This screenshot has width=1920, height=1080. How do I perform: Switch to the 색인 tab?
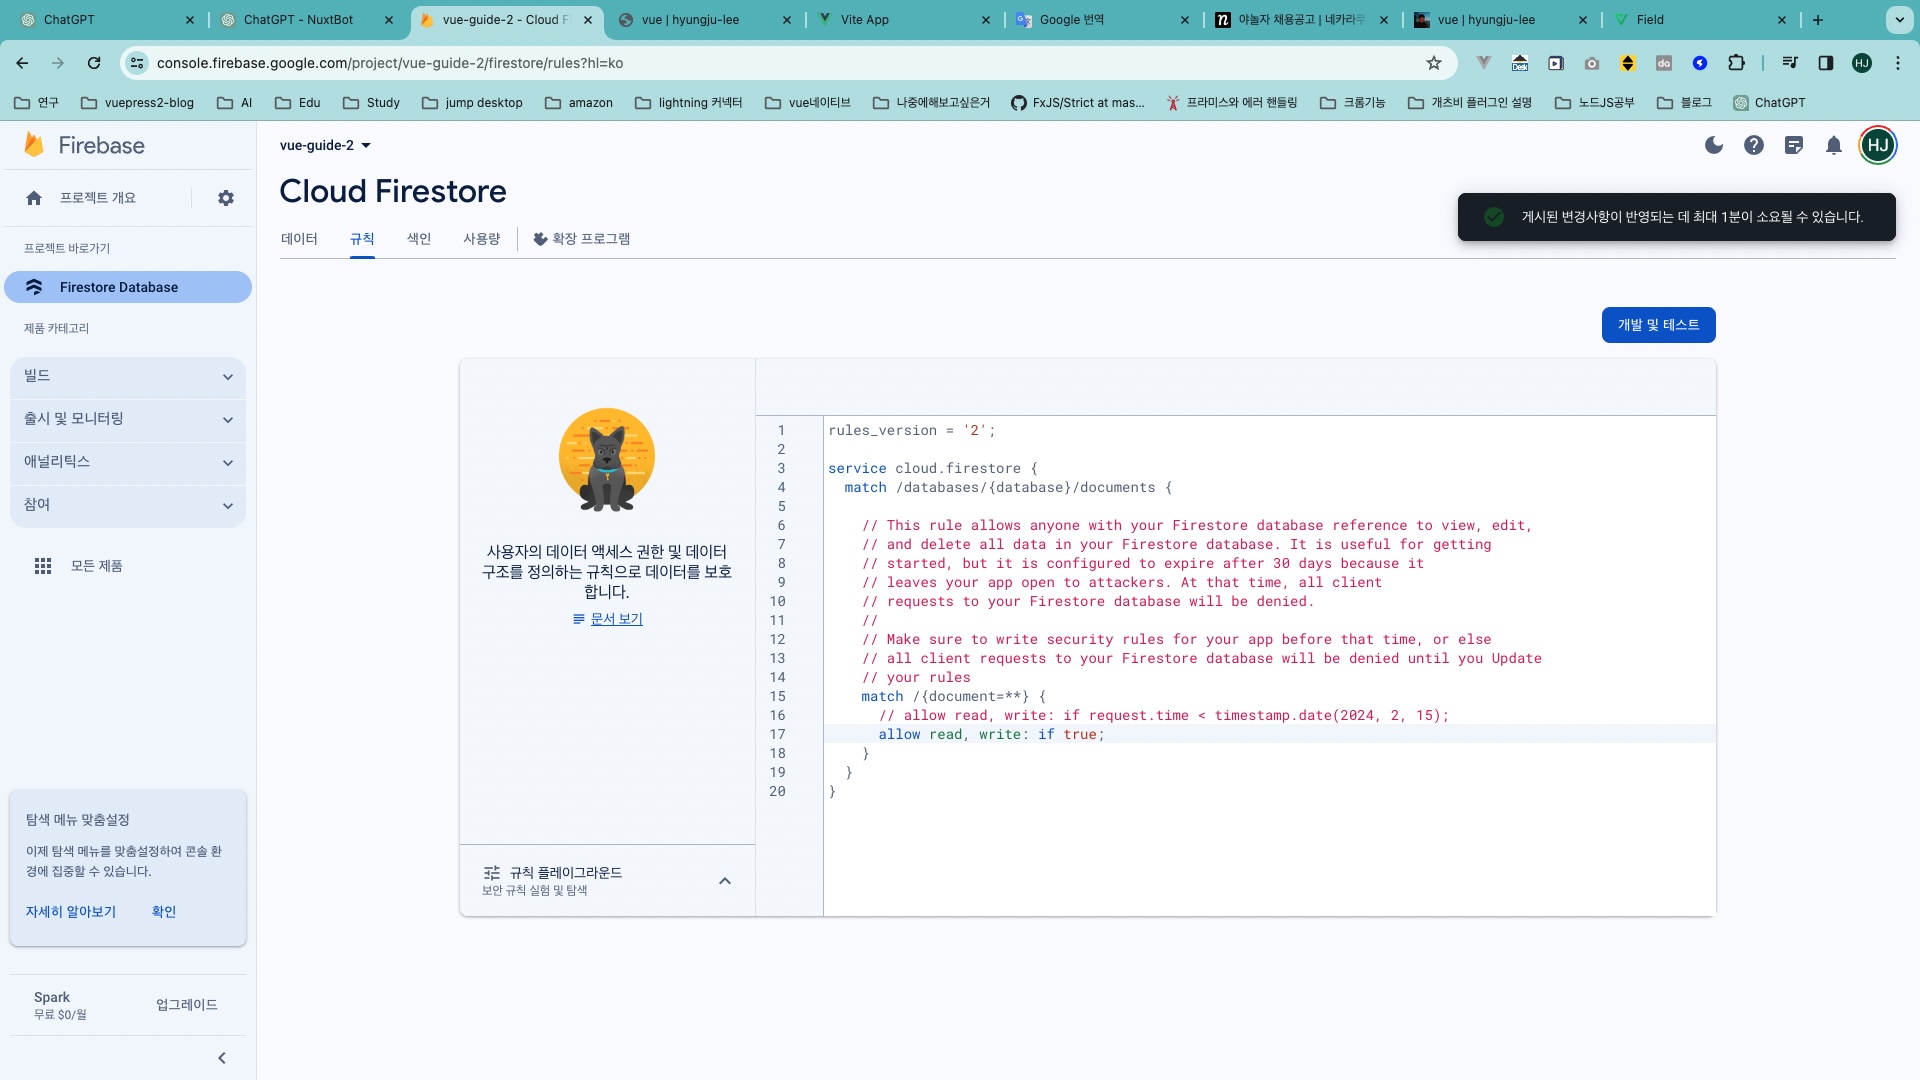point(419,239)
